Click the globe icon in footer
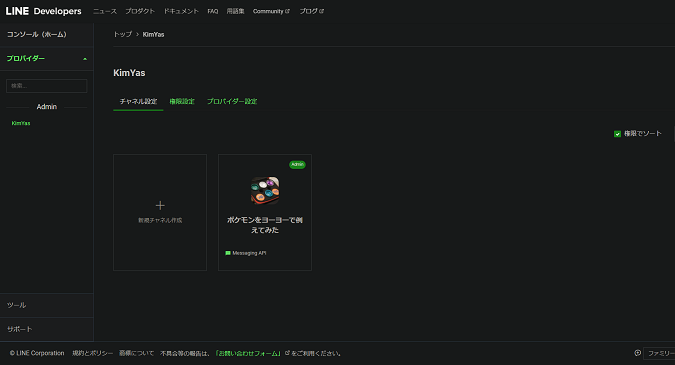 tap(638, 353)
